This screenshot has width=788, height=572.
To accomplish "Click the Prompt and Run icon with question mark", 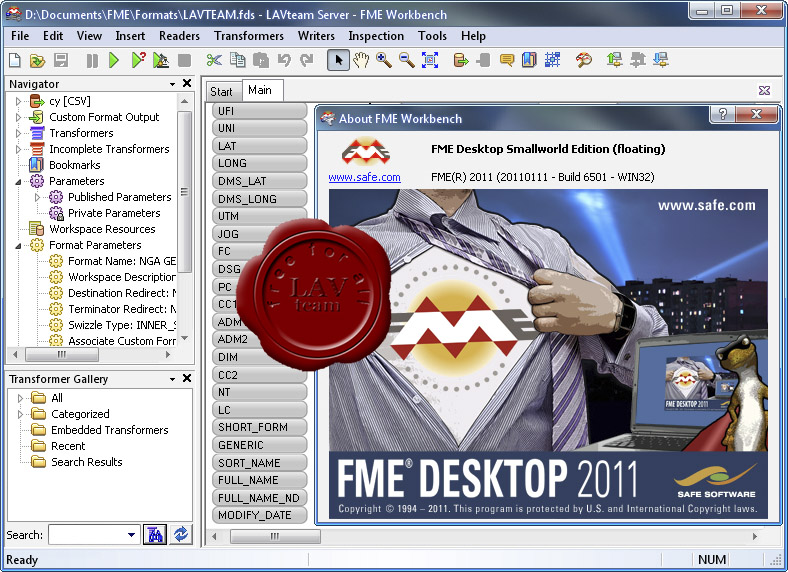I will point(138,60).
